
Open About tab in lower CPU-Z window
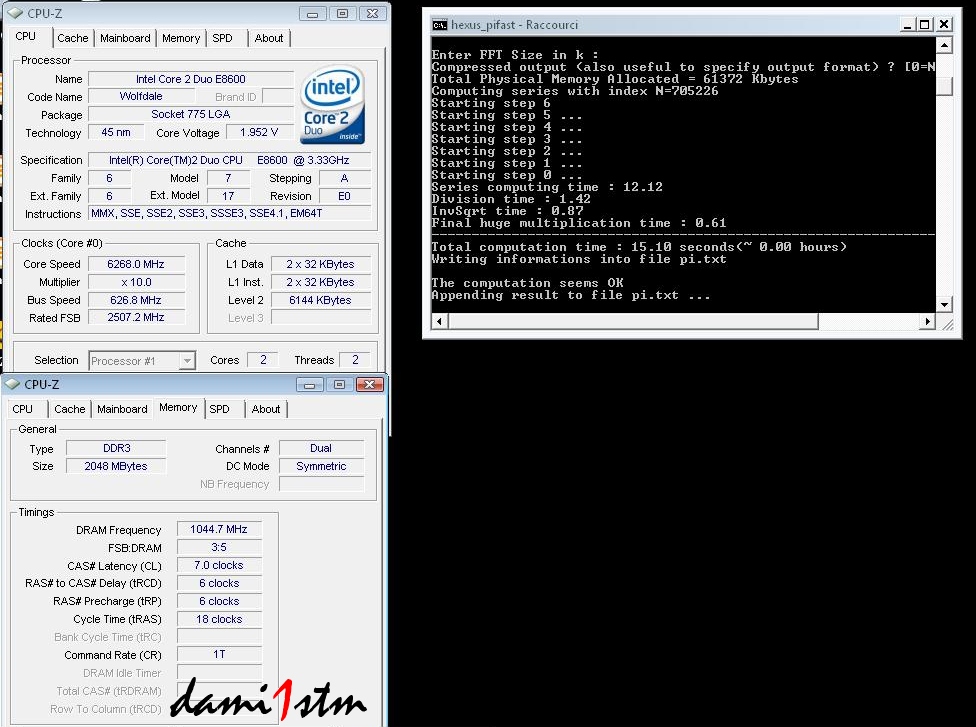266,409
